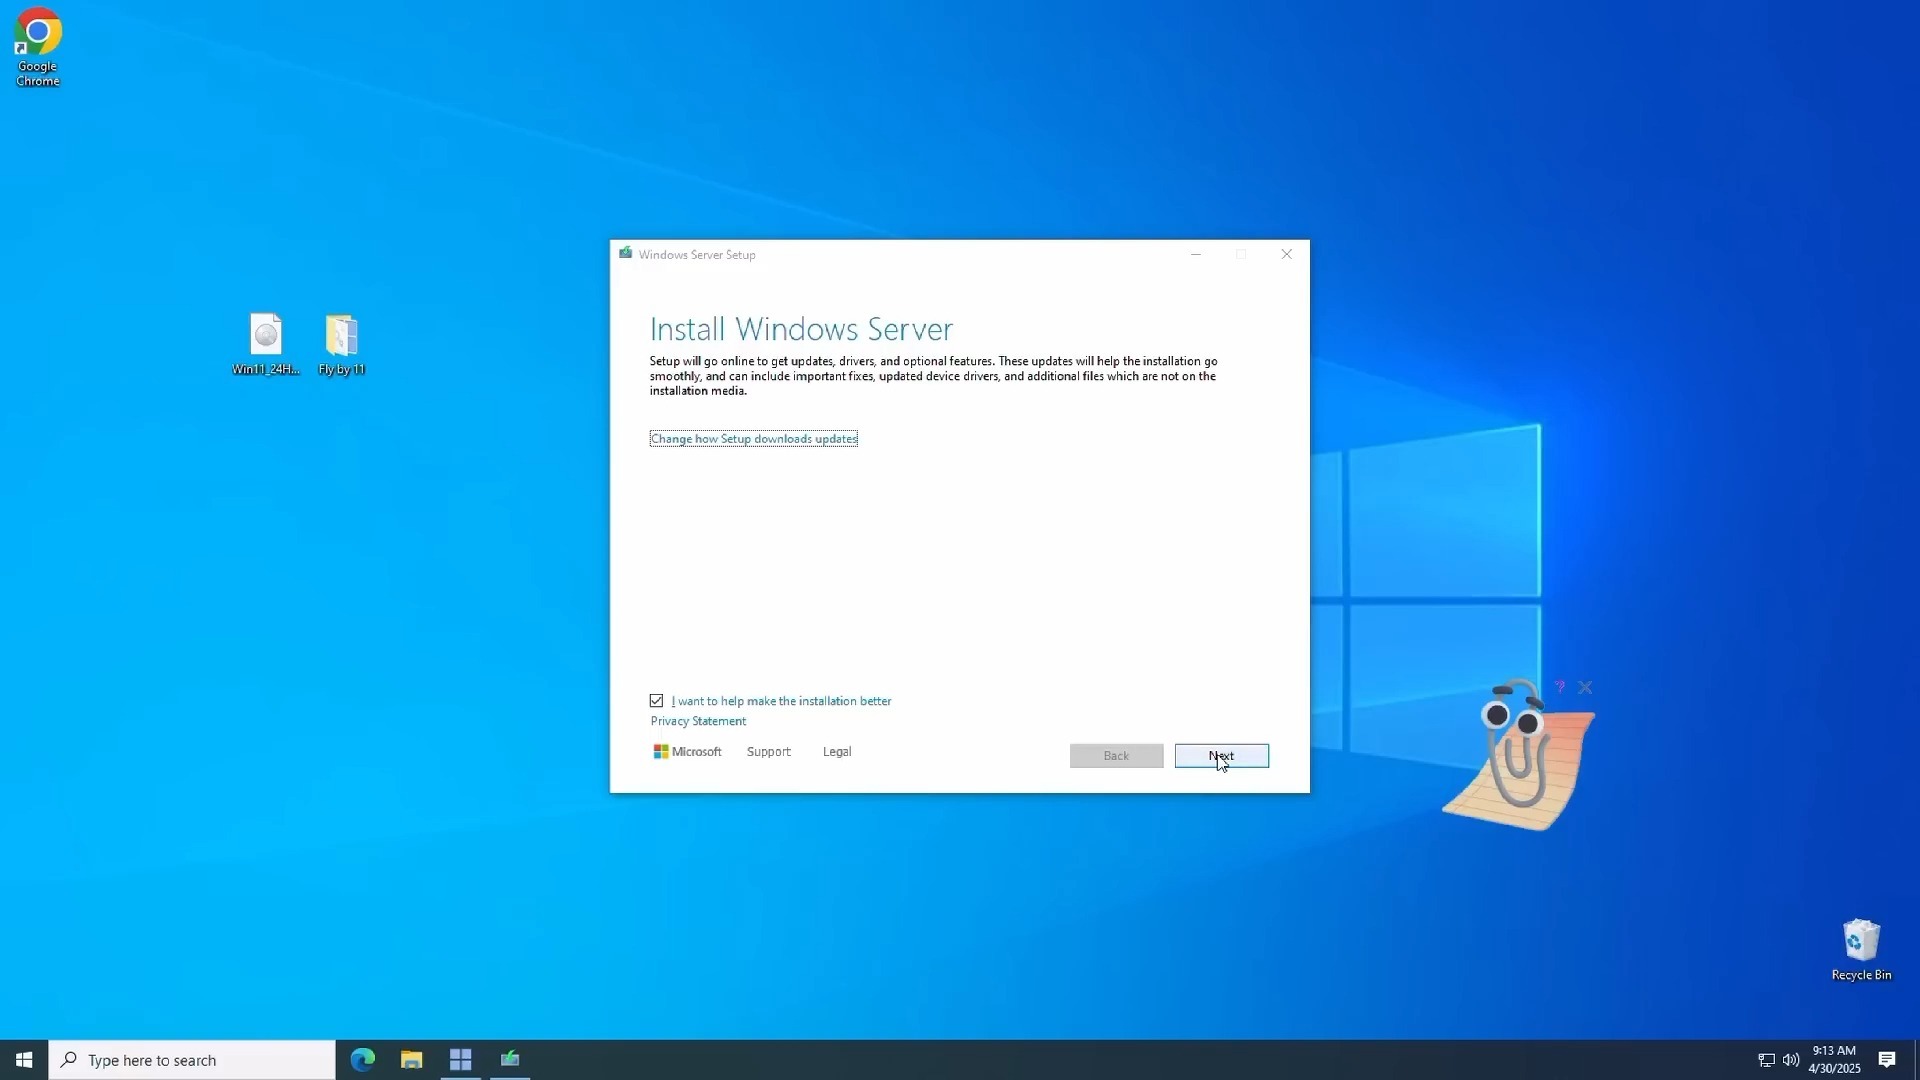Open Action Center from the system tray
The image size is (1920, 1080).
click(1888, 1060)
